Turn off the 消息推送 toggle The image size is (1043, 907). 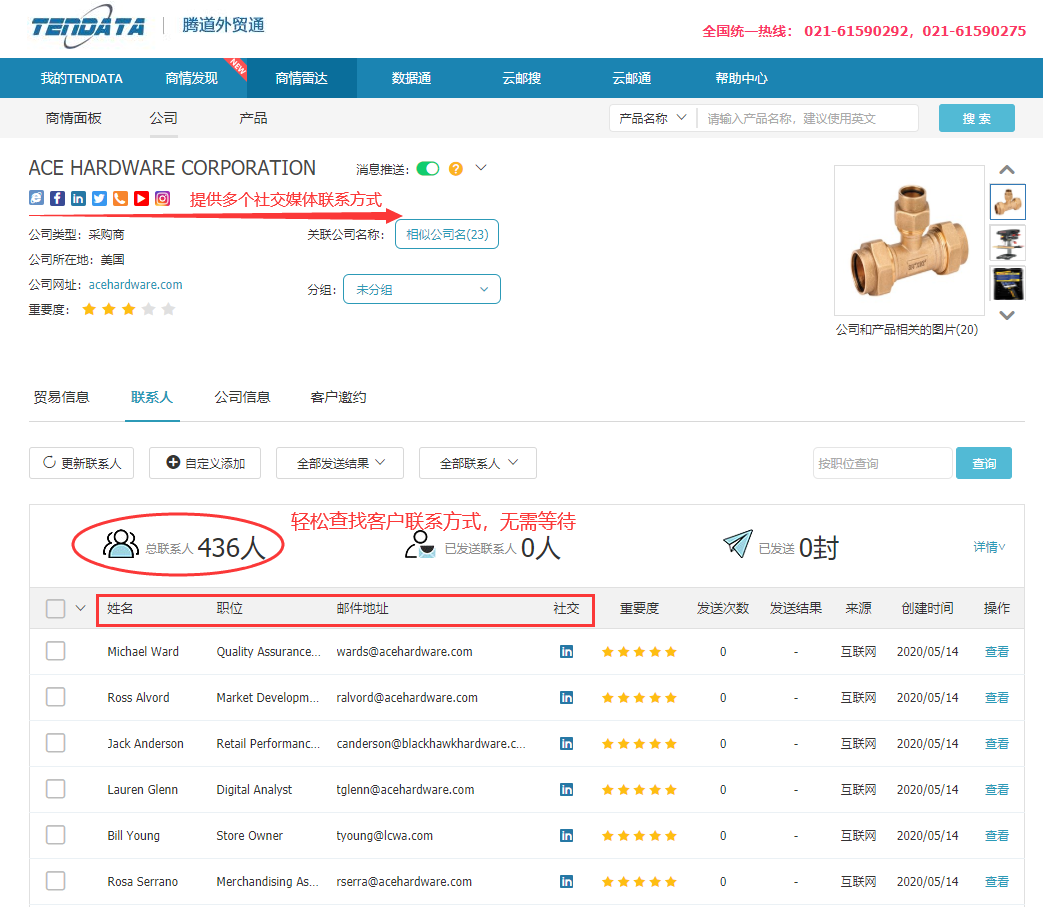pyautogui.click(x=428, y=168)
